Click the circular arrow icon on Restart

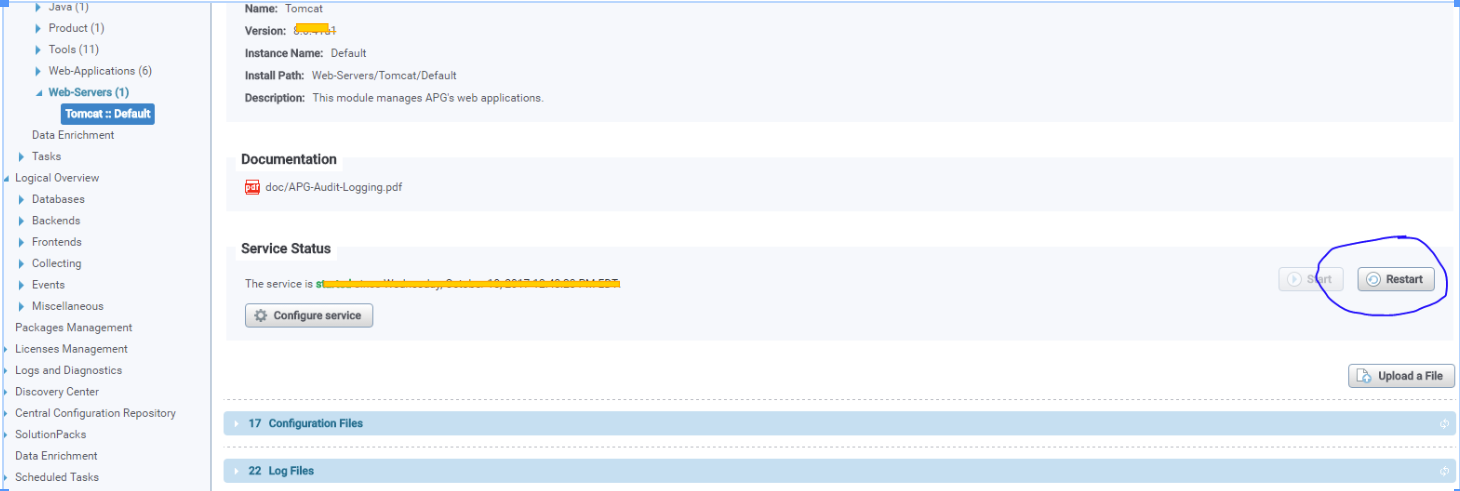[x=1373, y=279]
